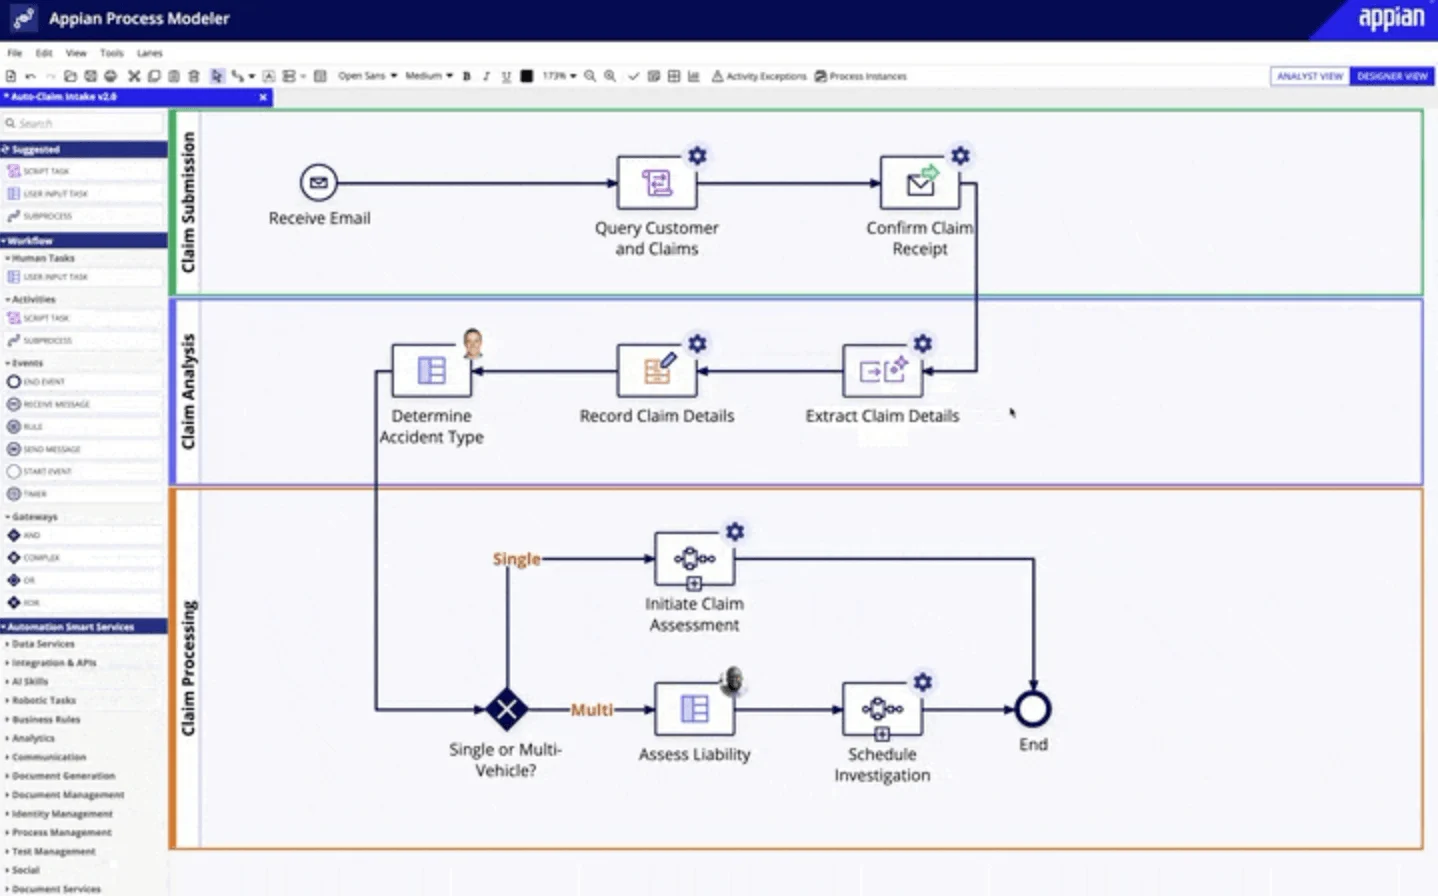Collapse the Gateways group
1438x896 pixels.
(32, 517)
